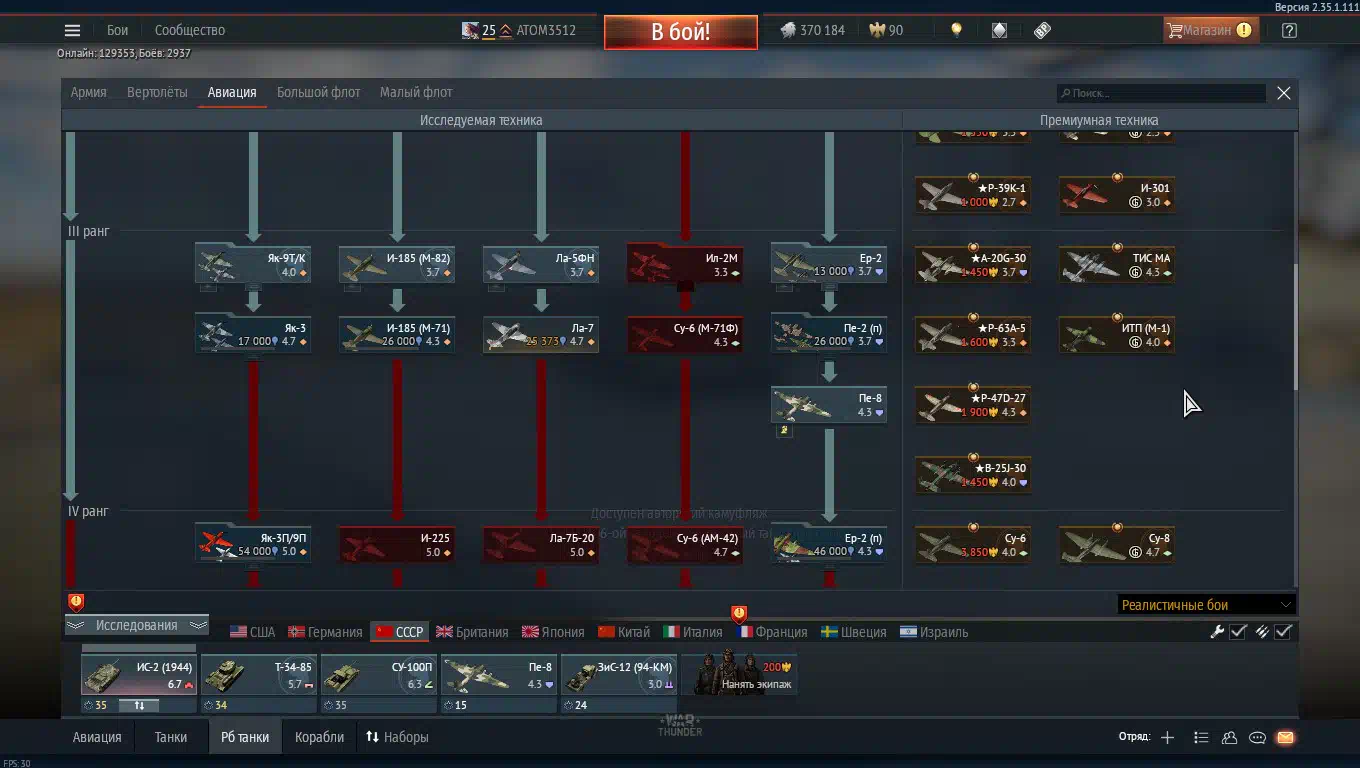This screenshot has height=768, width=1360.
Task: Close the research tree window
Action: coord(1284,93)
